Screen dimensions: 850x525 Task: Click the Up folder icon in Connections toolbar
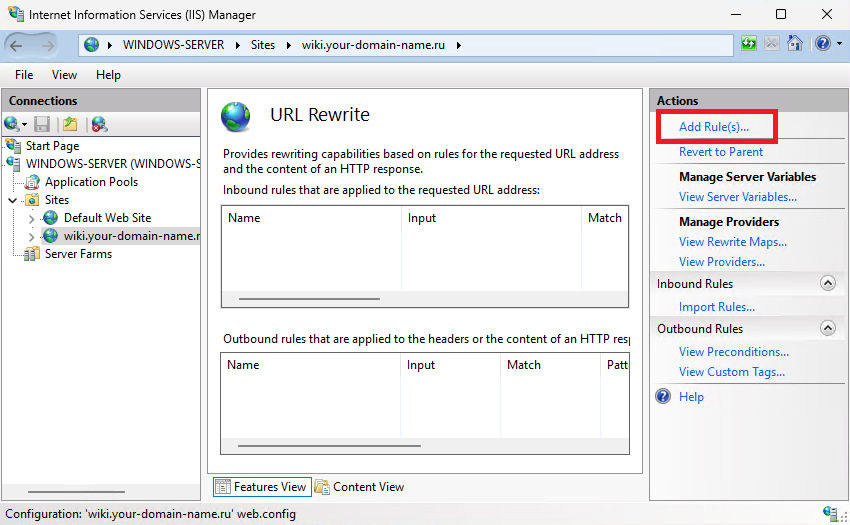tap(70, 124)
